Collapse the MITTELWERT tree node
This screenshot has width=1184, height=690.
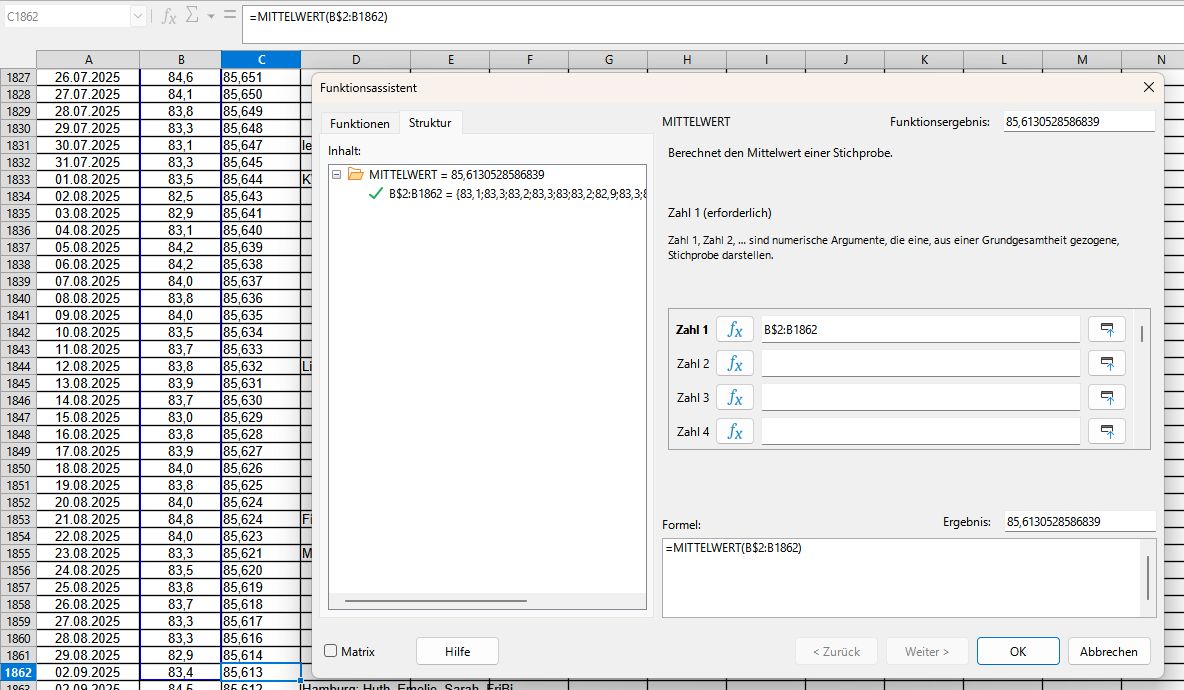[x=336, y=174]
